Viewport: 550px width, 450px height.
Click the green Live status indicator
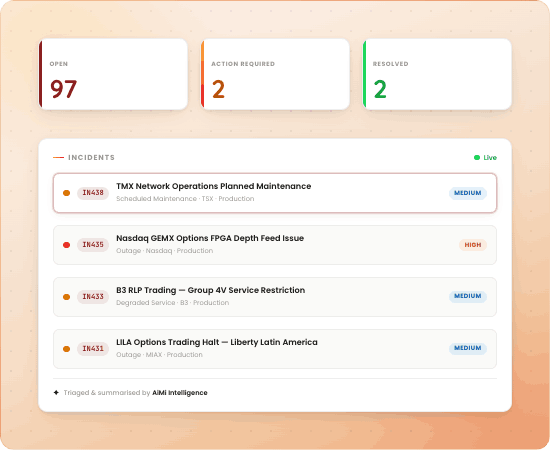pos(485,157)
